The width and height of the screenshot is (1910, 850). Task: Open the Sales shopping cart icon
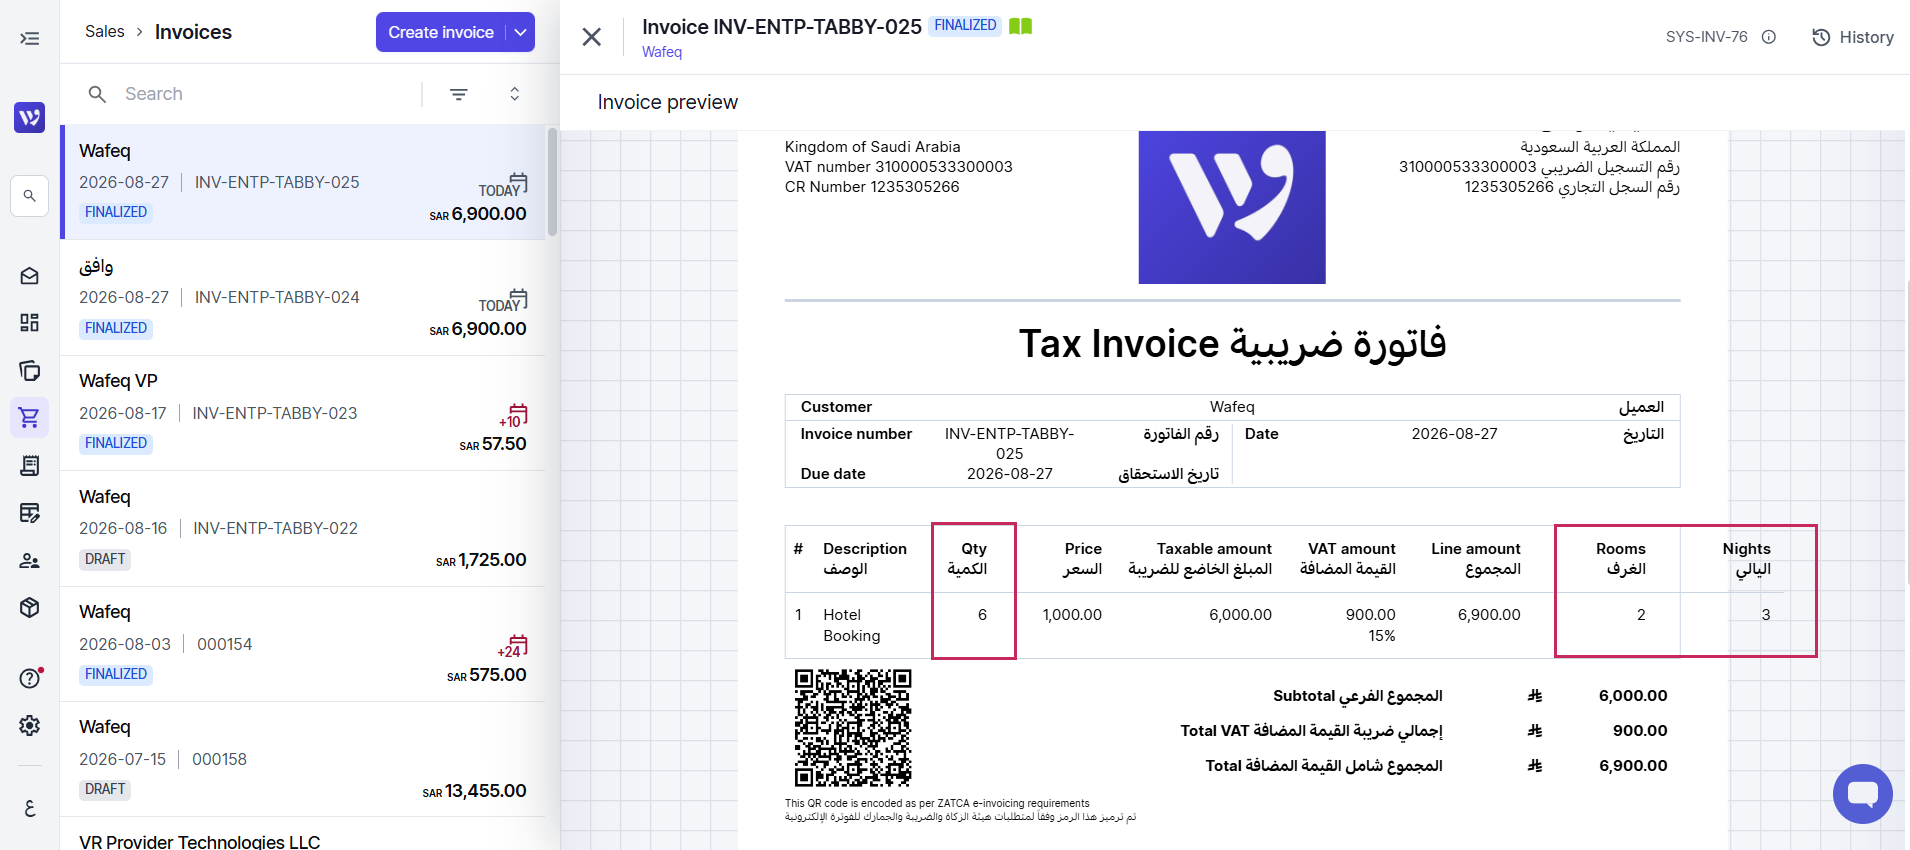pos(30,417)
